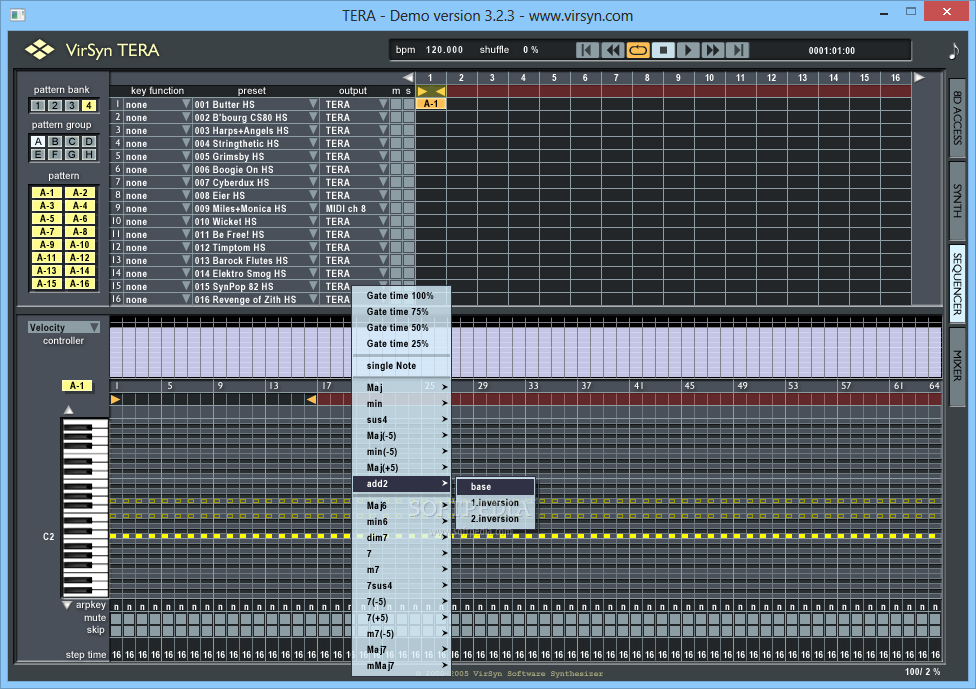Click the rewind transport button
Viewport: 976px width, 689px height.
tap(612, 50)
